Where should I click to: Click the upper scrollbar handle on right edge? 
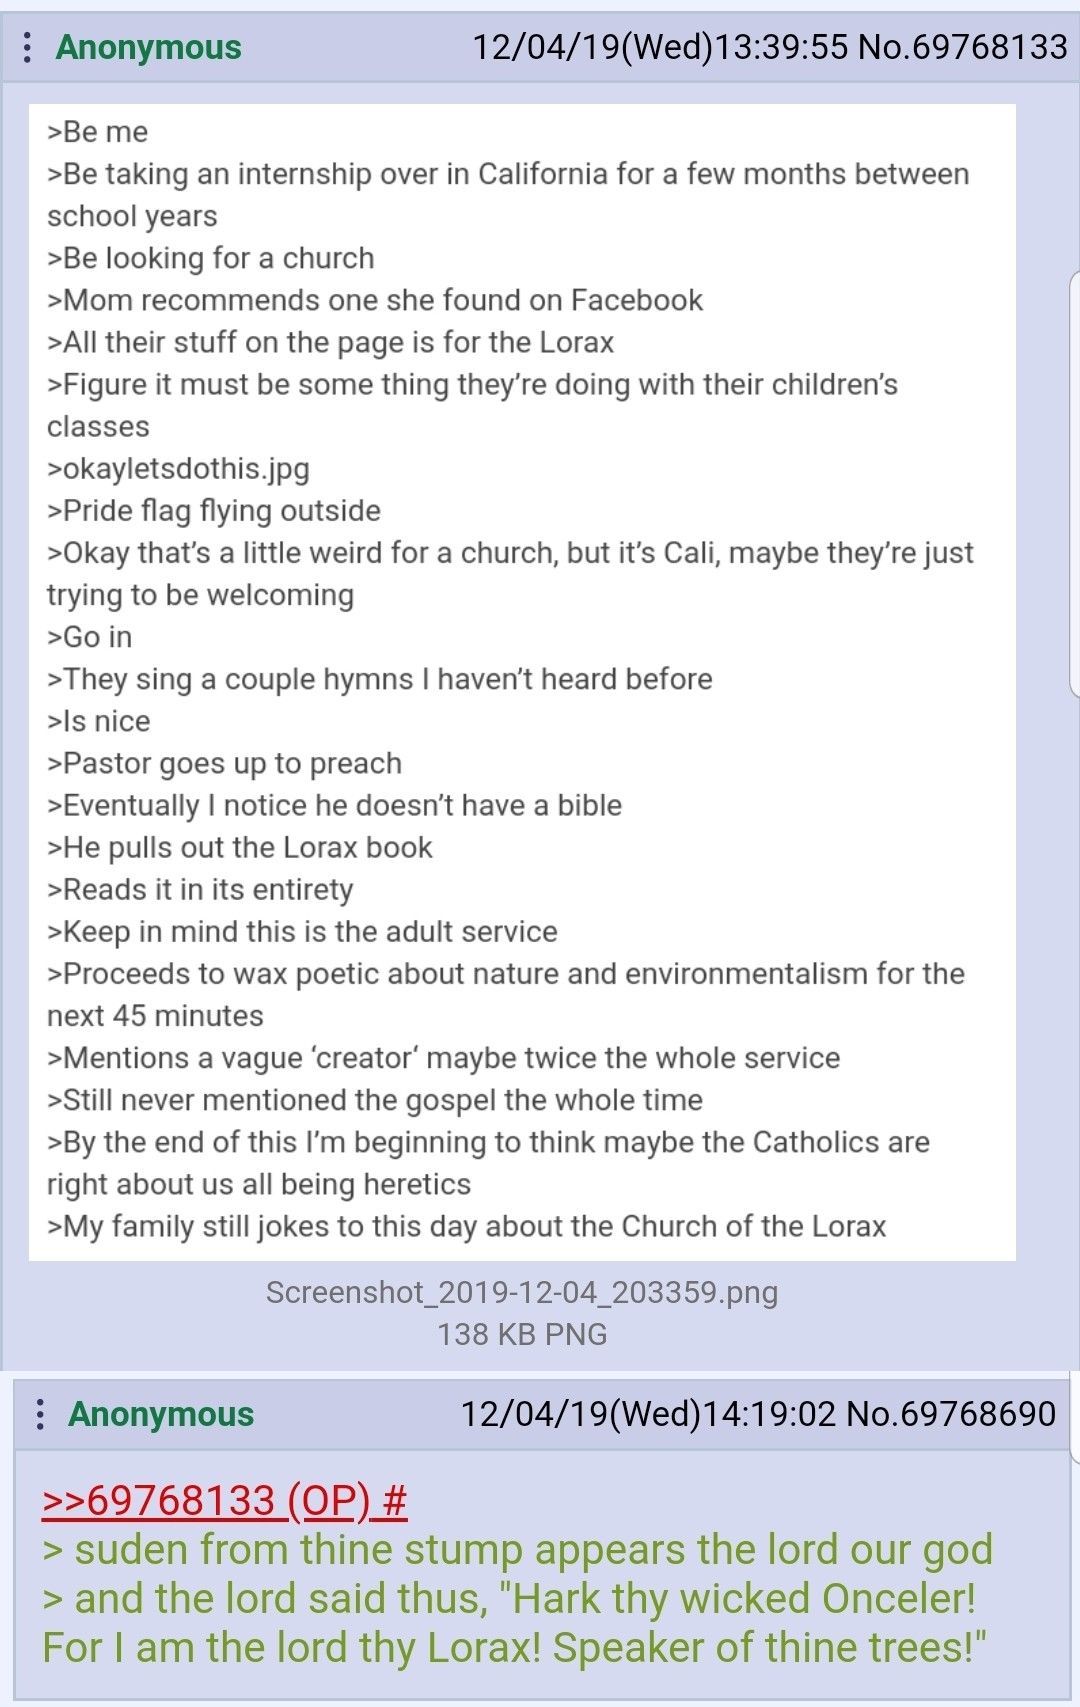pos(1075,483)
